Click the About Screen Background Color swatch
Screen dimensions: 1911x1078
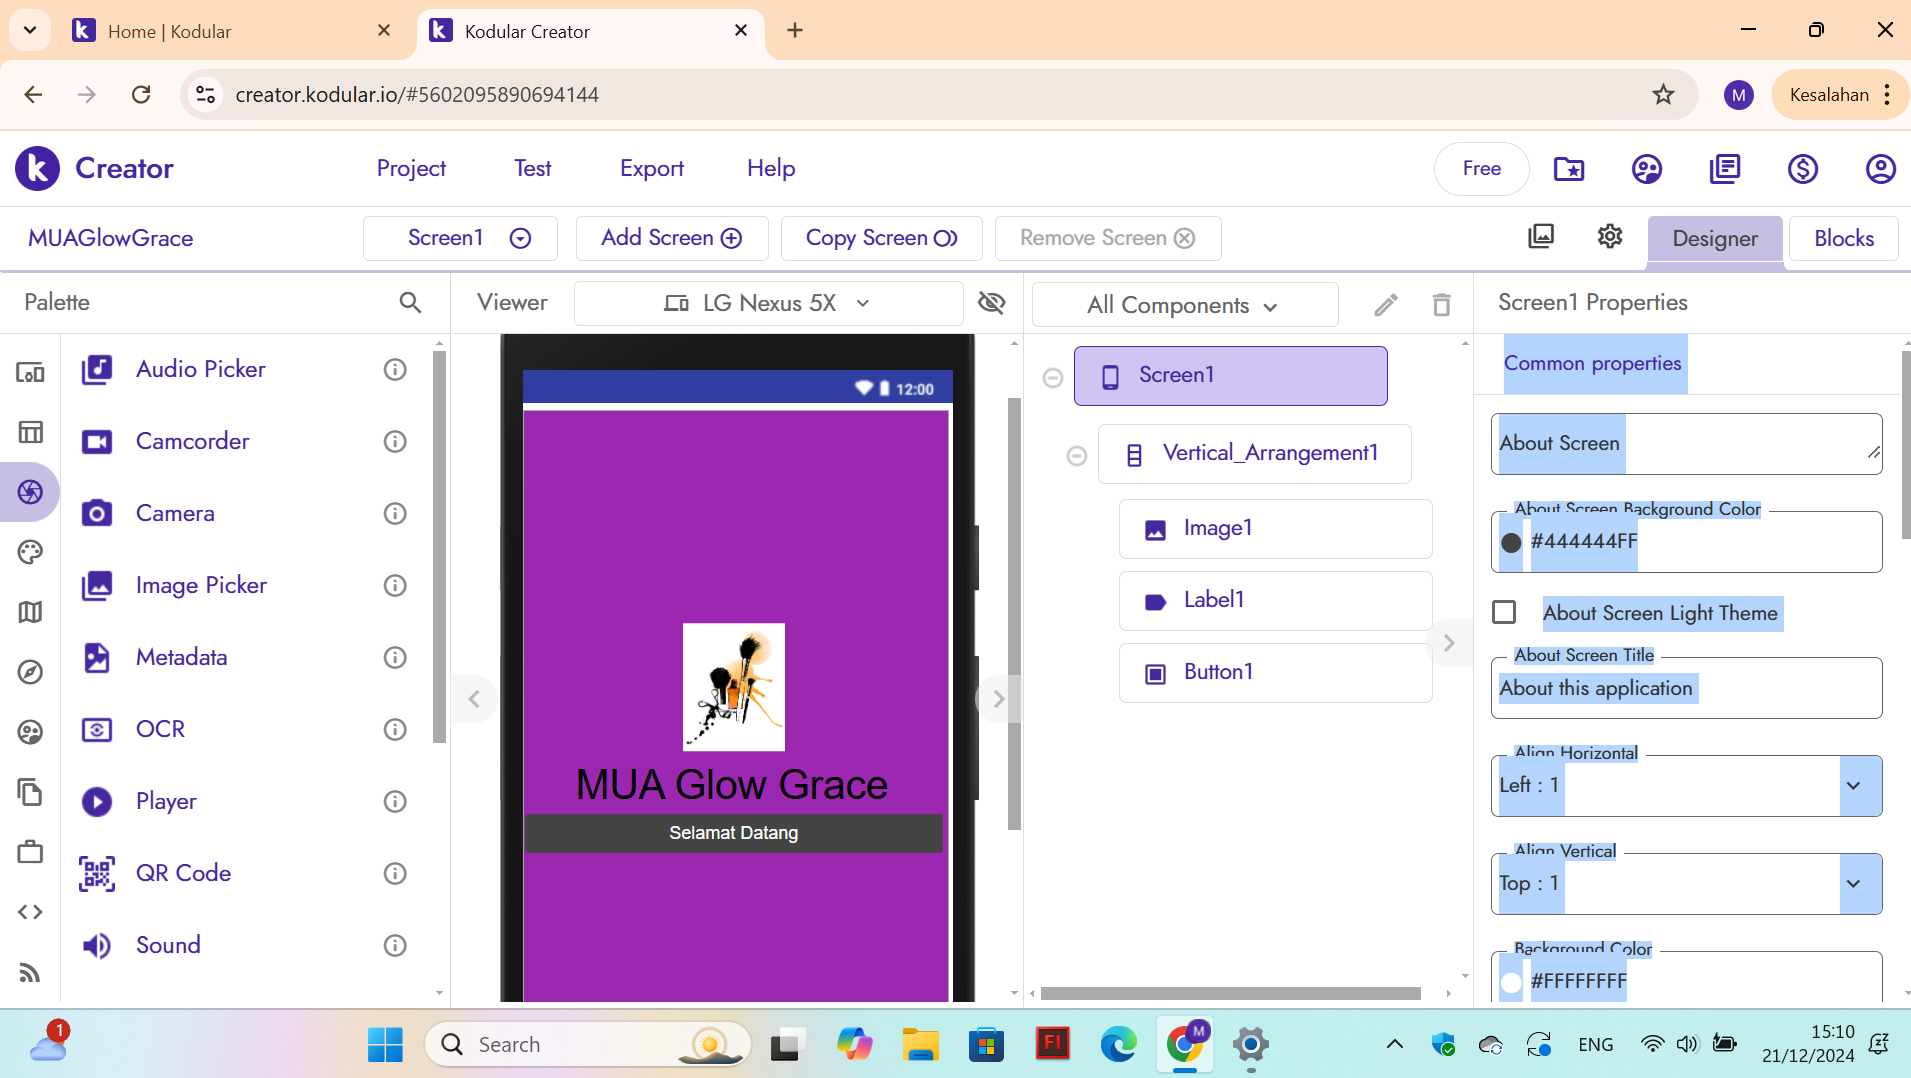click(x=1511, y=542)
